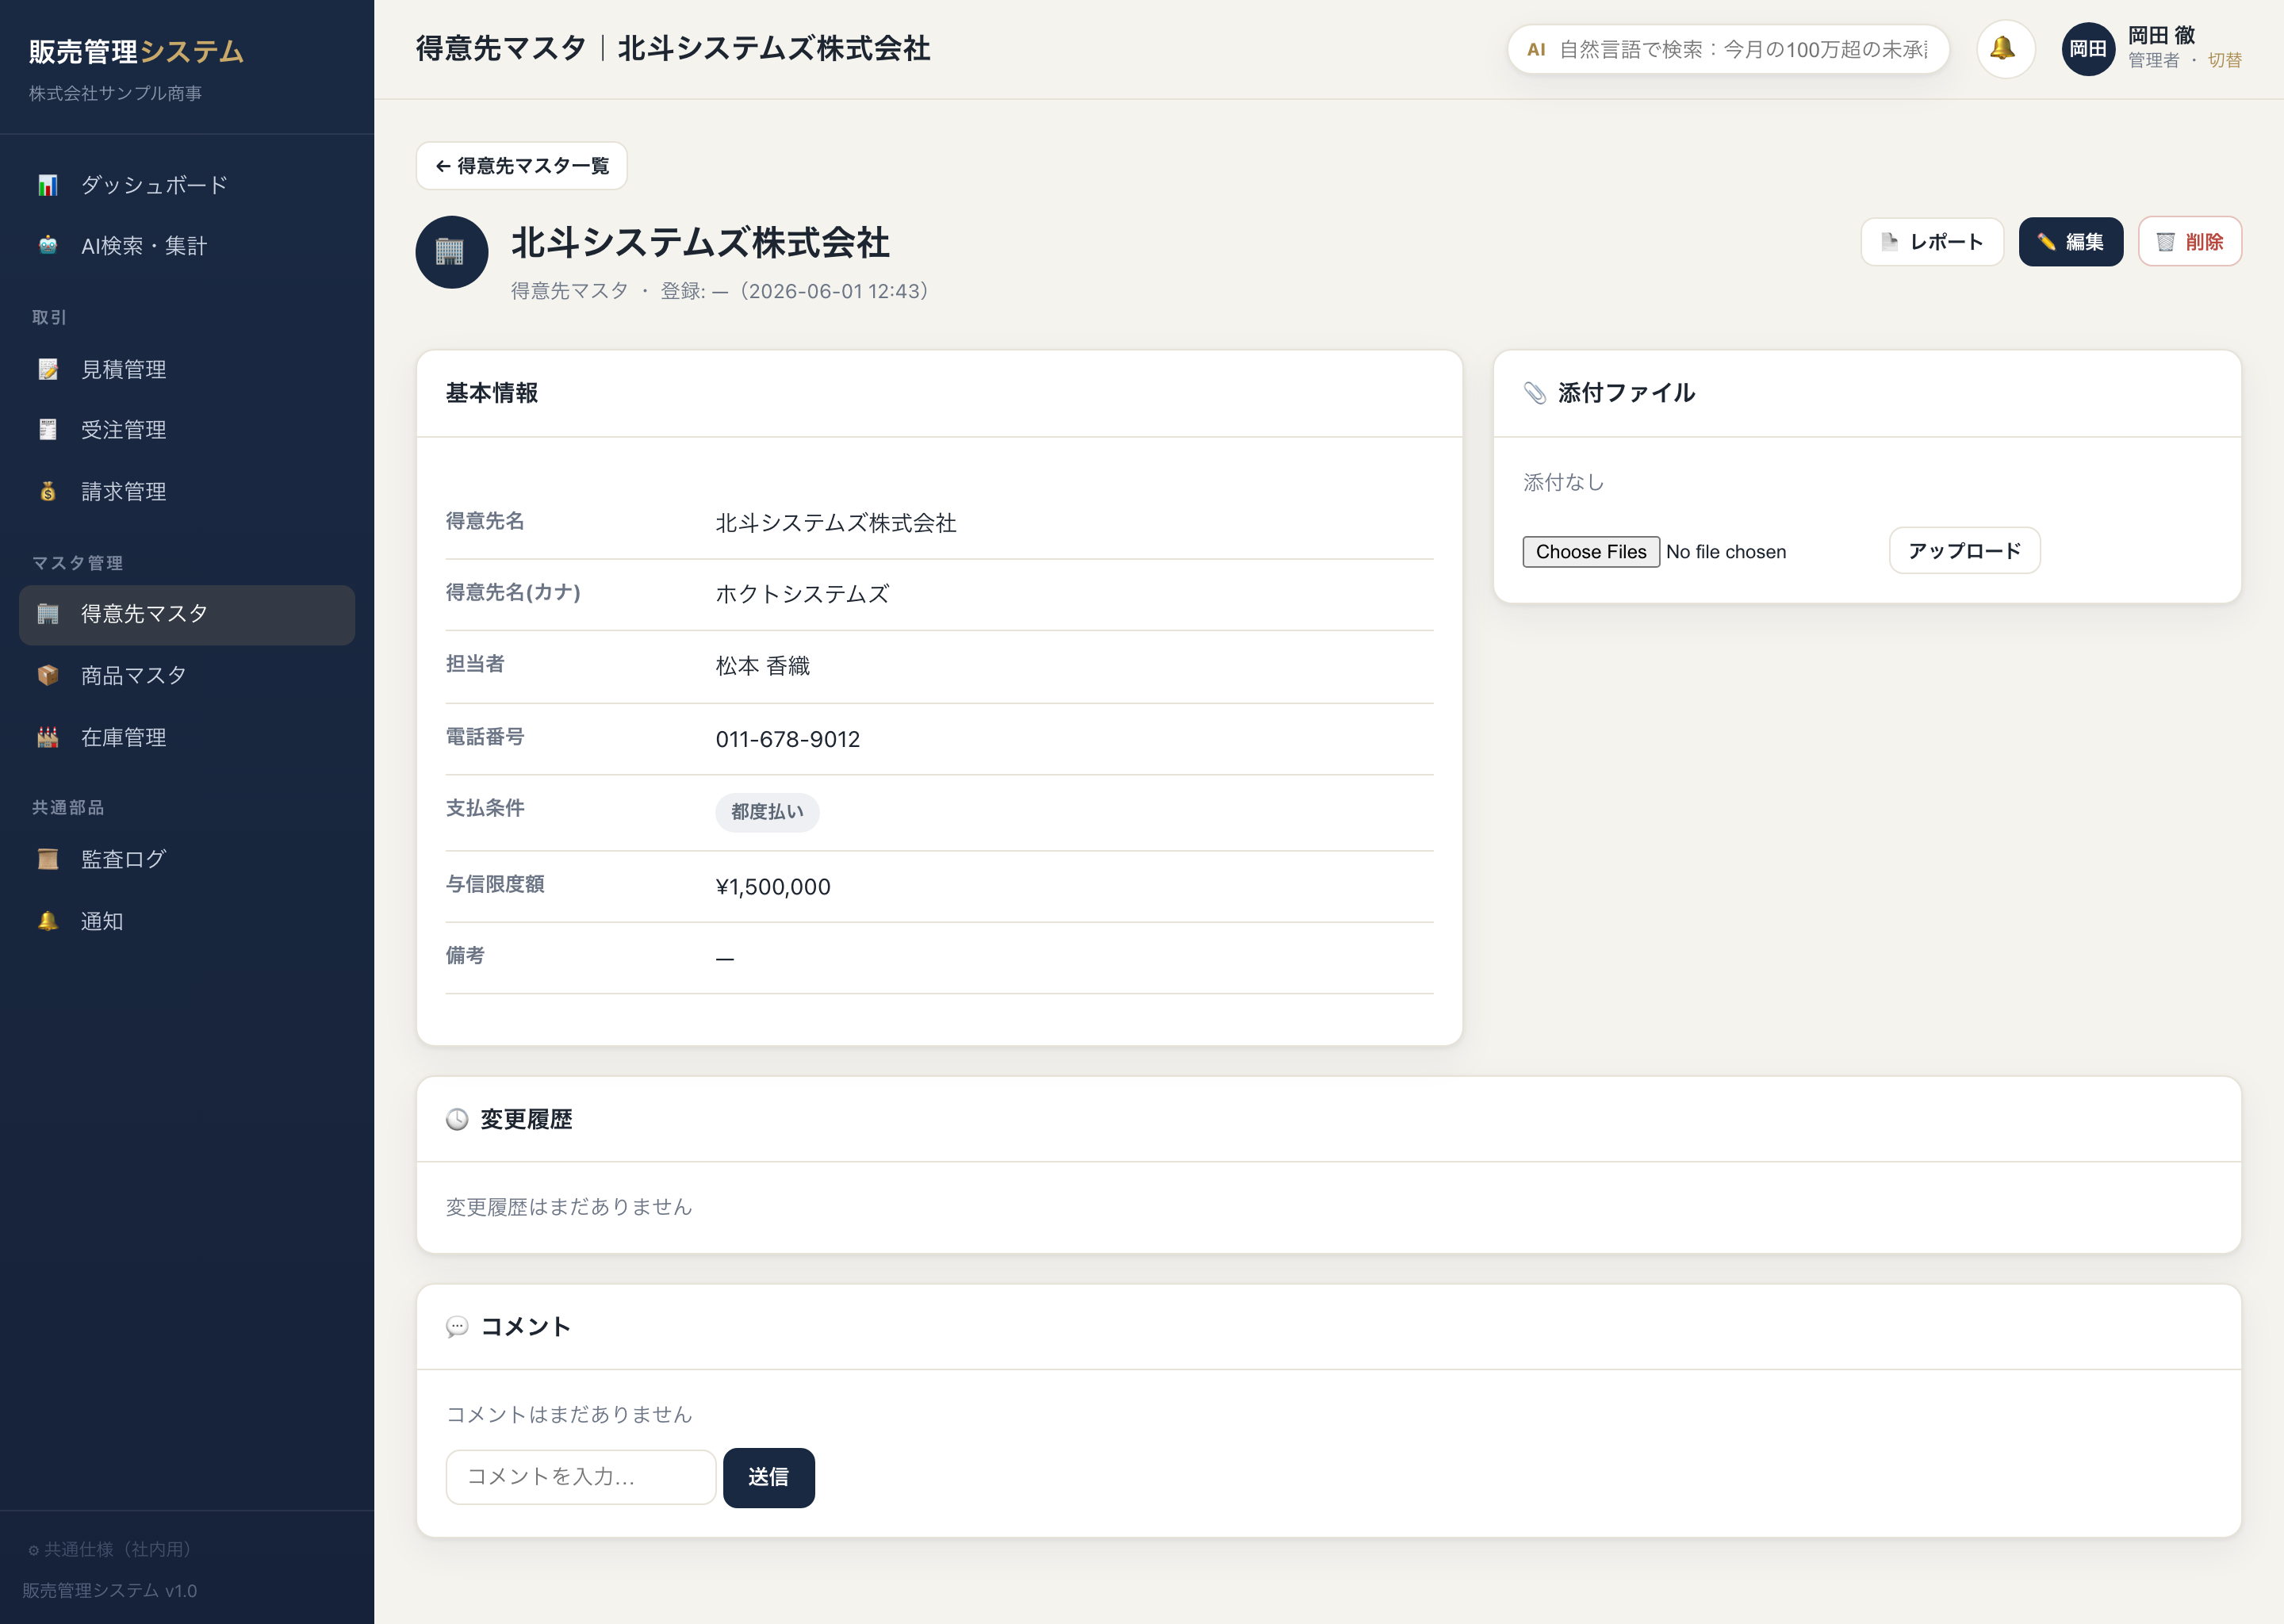Click the AI robot icon in sidebar
The image size is (2284, 1624).
click(48, 246)
